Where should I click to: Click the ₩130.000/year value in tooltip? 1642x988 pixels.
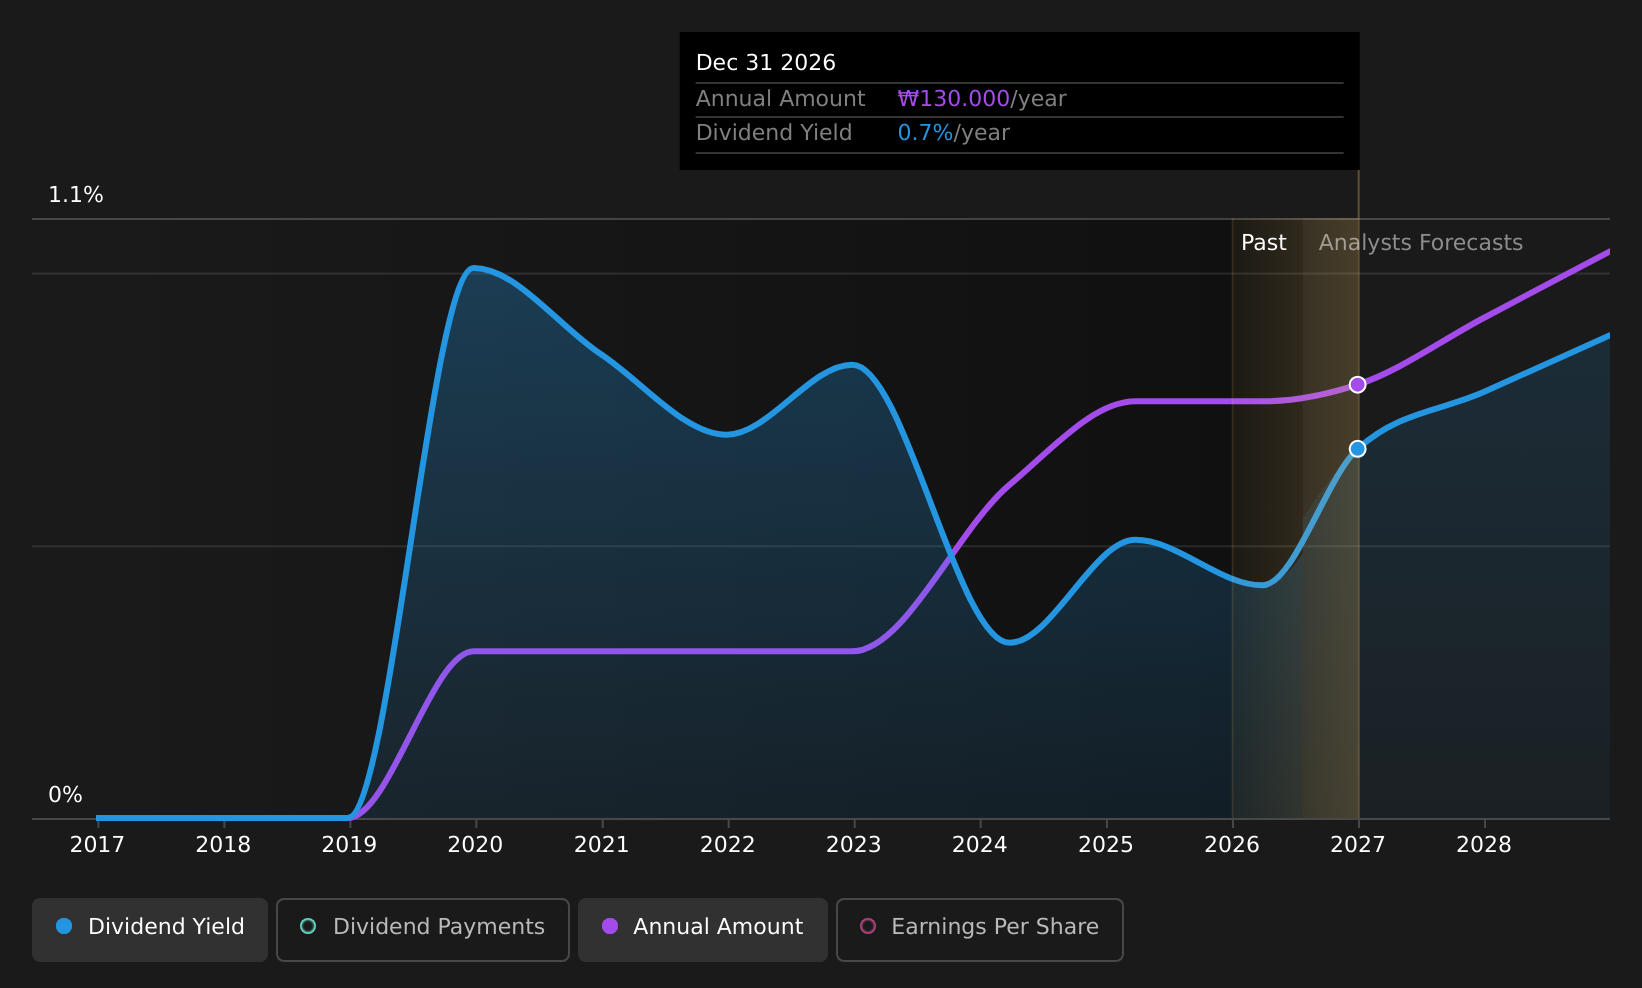click(x=982, y=99)
